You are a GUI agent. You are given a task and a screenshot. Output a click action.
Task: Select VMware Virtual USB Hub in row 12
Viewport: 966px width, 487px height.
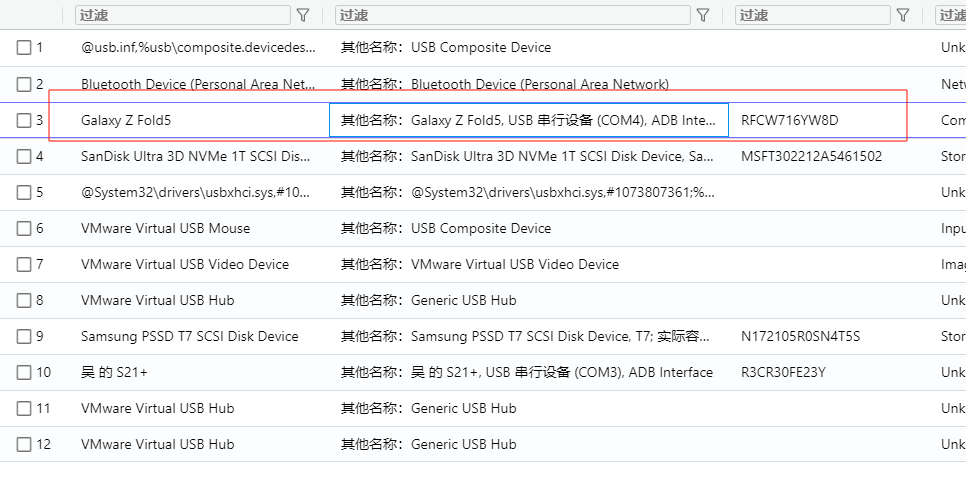(157, 444)
